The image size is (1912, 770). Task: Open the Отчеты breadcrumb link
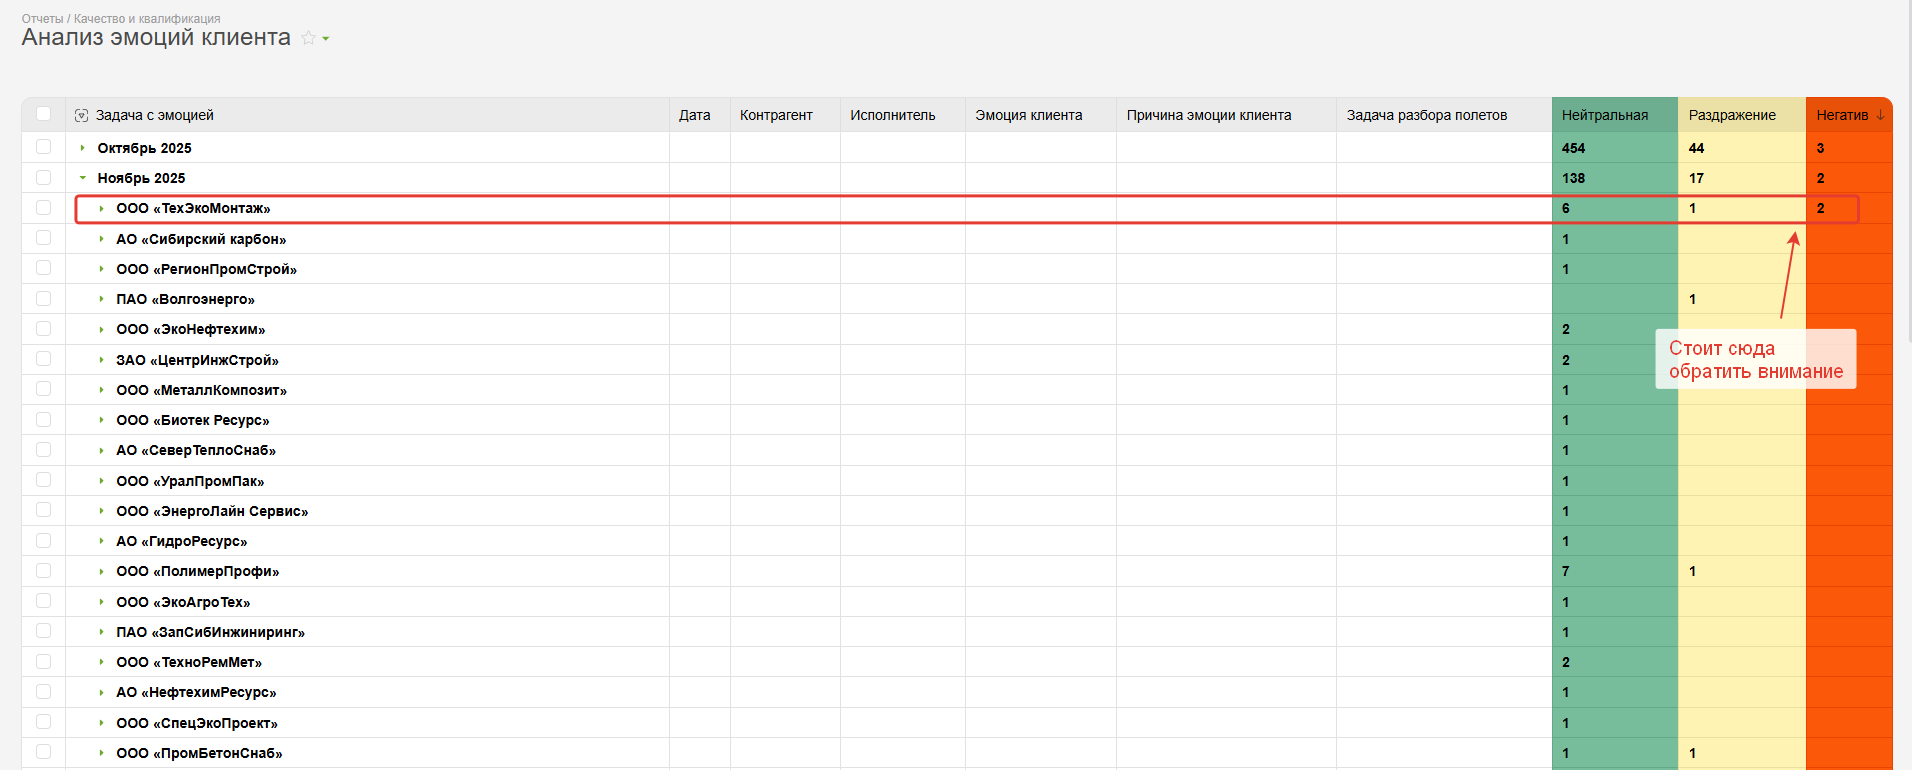coord(42,19)
